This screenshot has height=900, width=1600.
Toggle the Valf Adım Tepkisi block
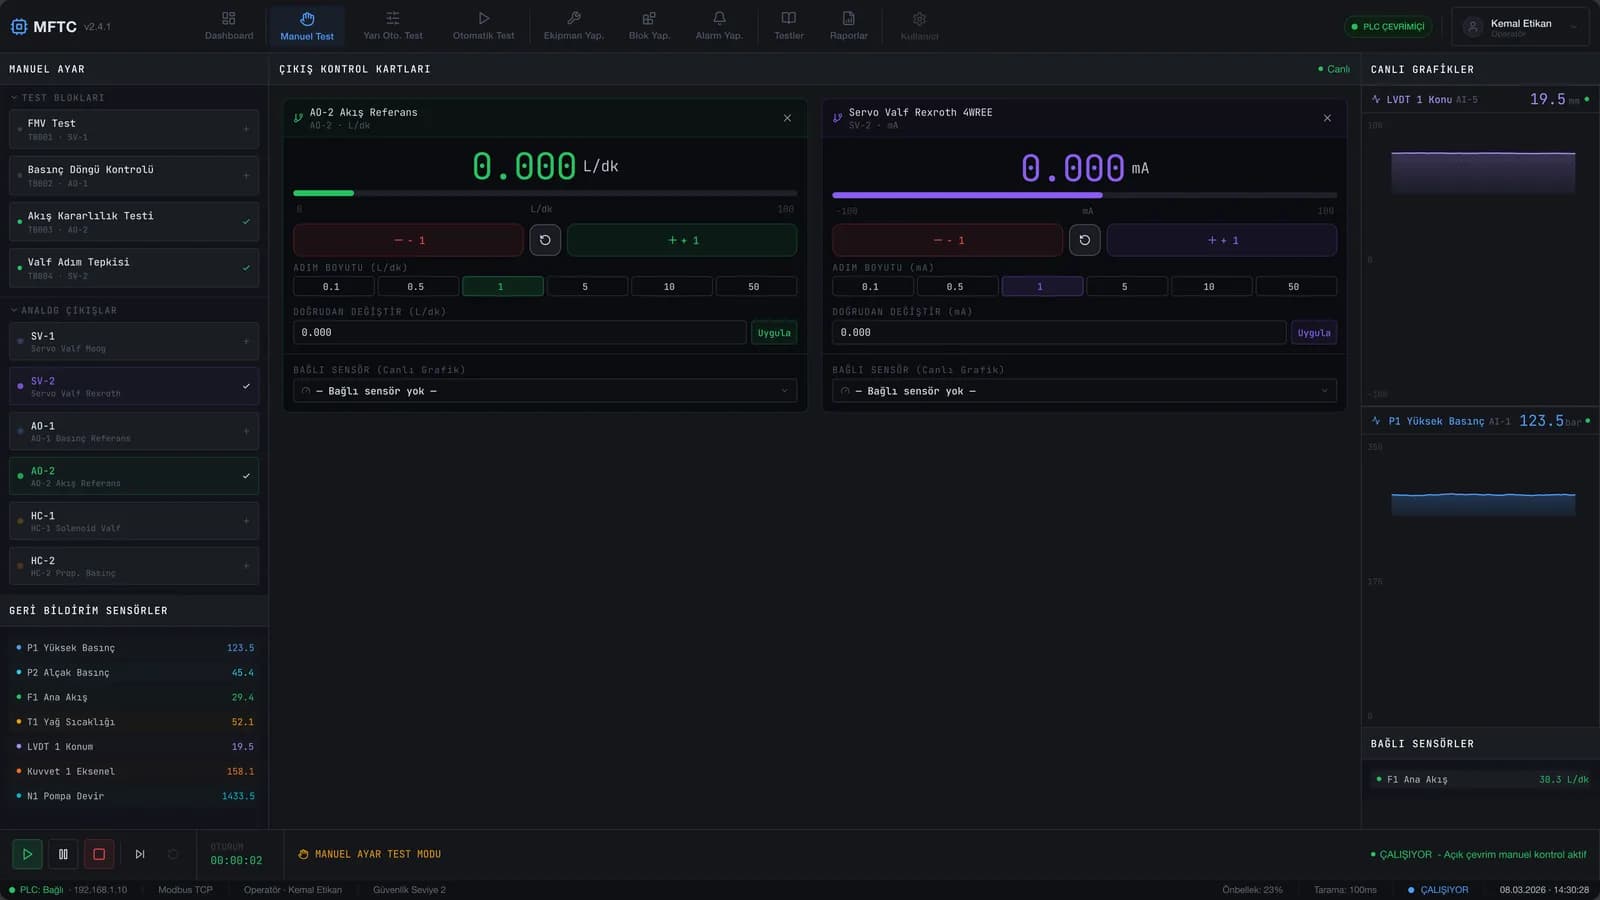[x=134, y=268]
